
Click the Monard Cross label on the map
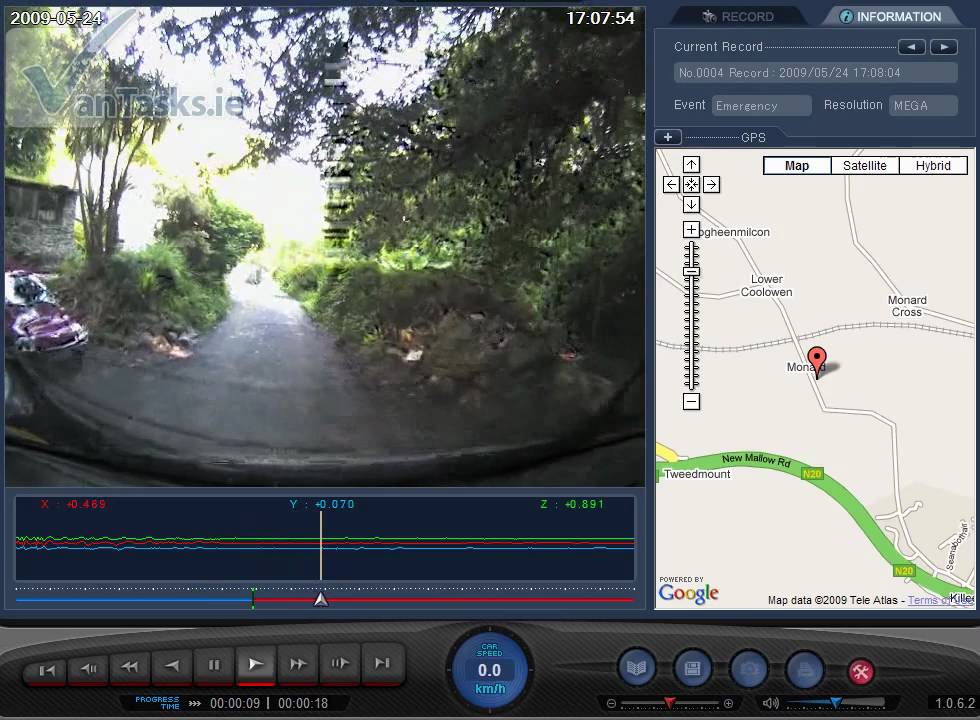(x=908, y=306)
